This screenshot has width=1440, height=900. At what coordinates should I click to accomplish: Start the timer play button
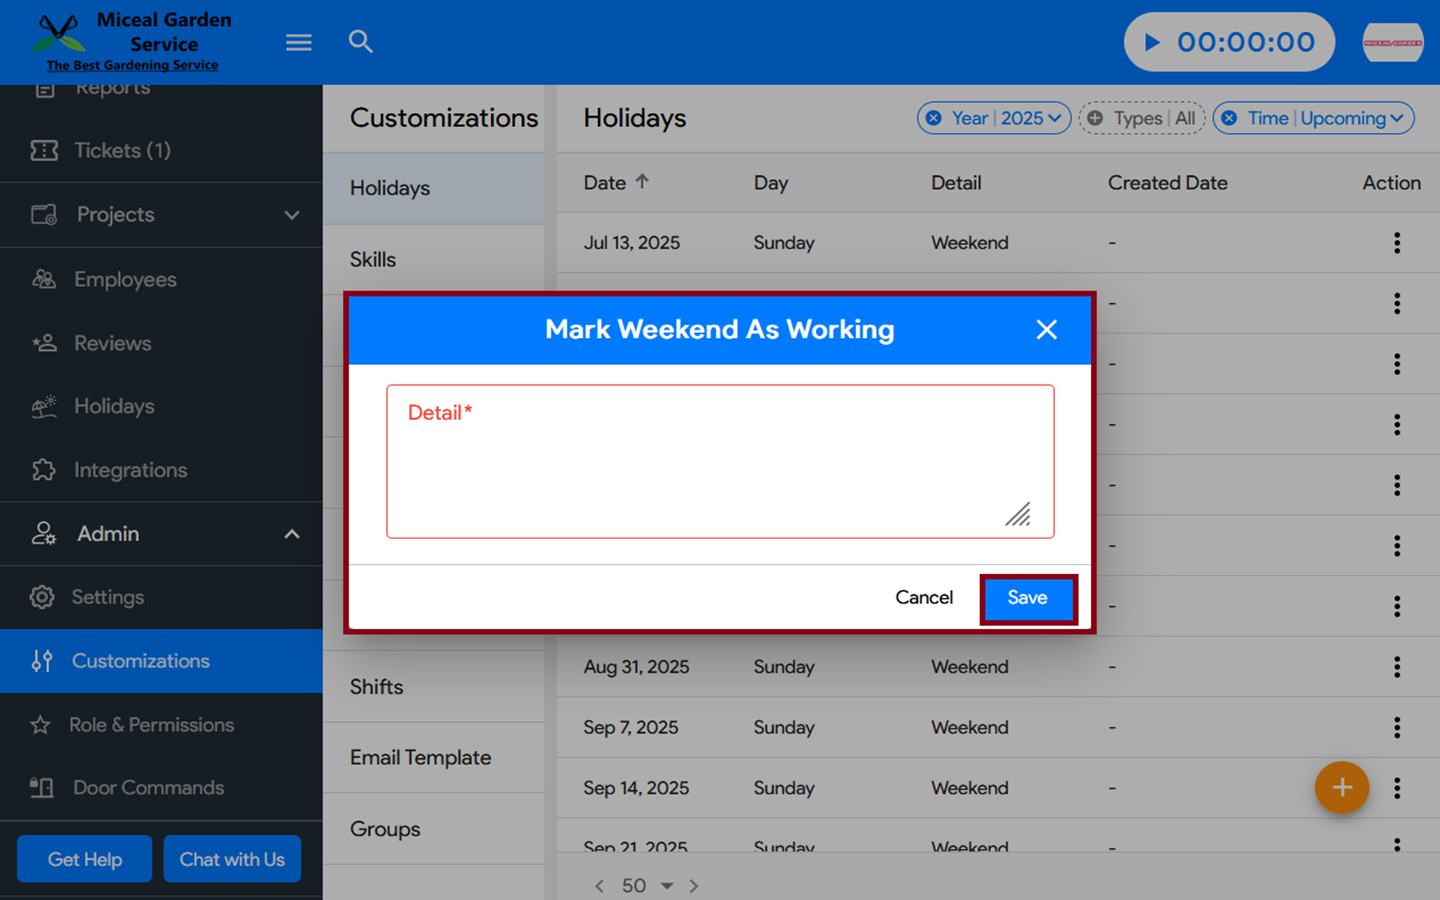(1152, 42)
